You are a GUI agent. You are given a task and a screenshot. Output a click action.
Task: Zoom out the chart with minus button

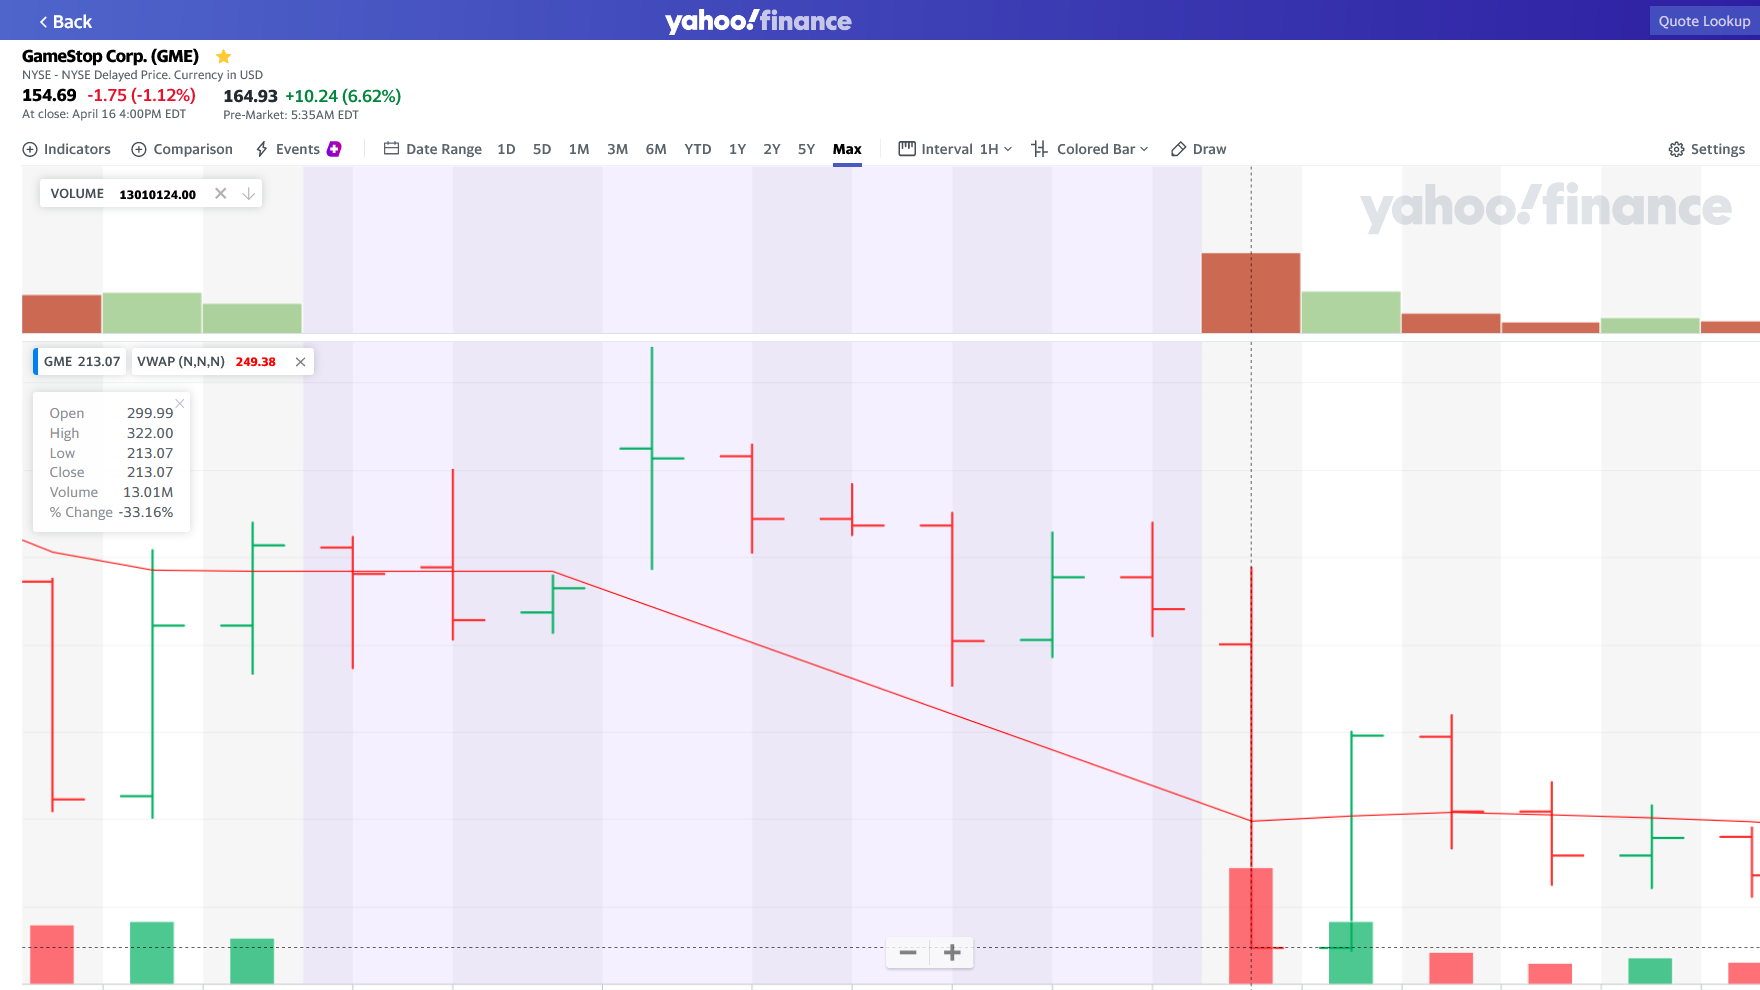coord(908,953)
